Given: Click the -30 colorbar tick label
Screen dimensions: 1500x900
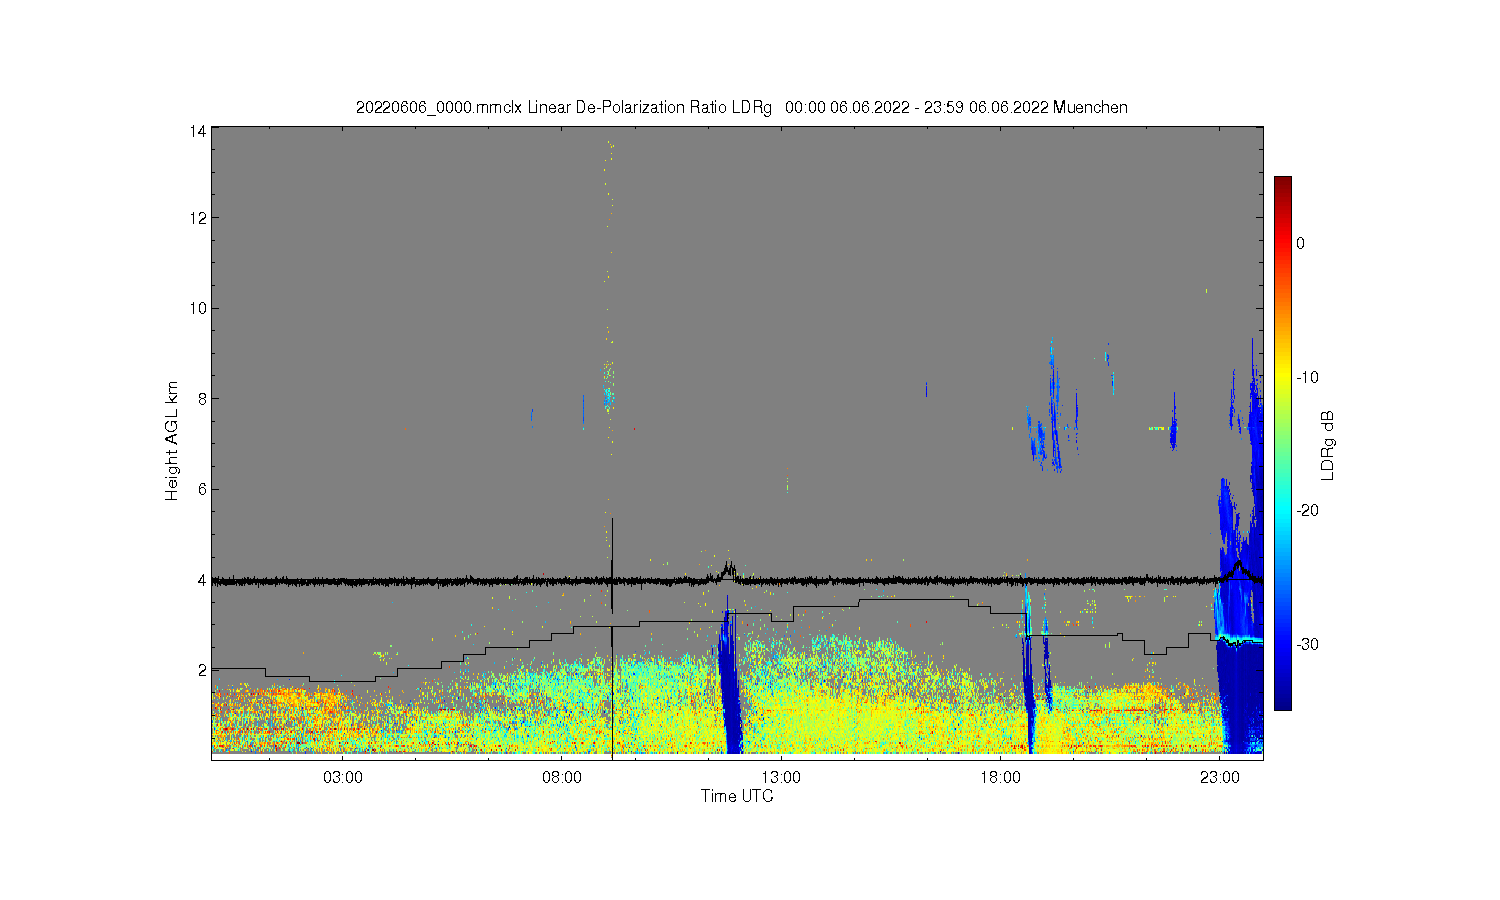Looking at the screenshot, I should click(1307, 644).
